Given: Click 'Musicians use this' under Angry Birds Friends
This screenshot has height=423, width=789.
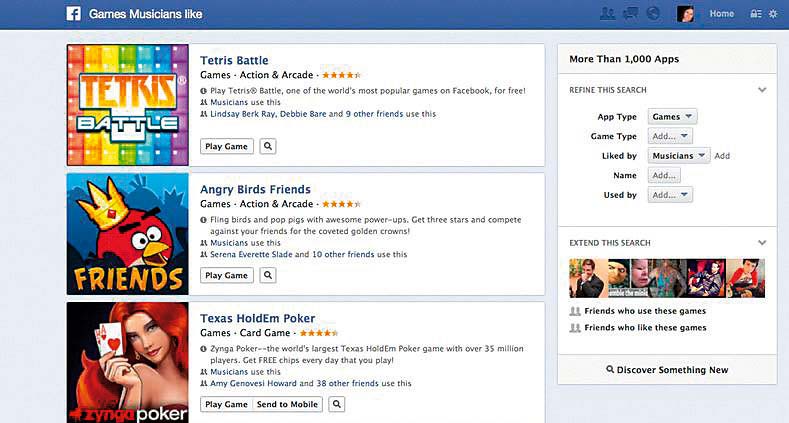Looking at the screenshot, I should point(245,243).
